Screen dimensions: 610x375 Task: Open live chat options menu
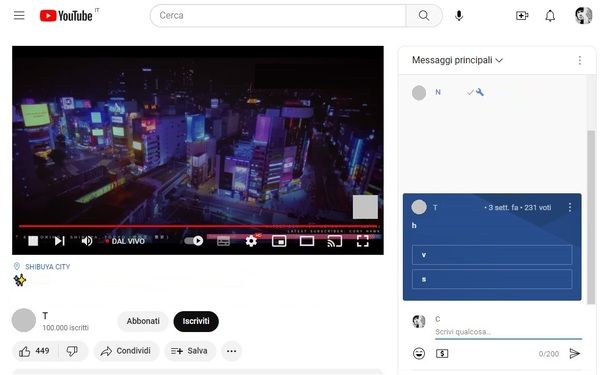pos(580,60)
